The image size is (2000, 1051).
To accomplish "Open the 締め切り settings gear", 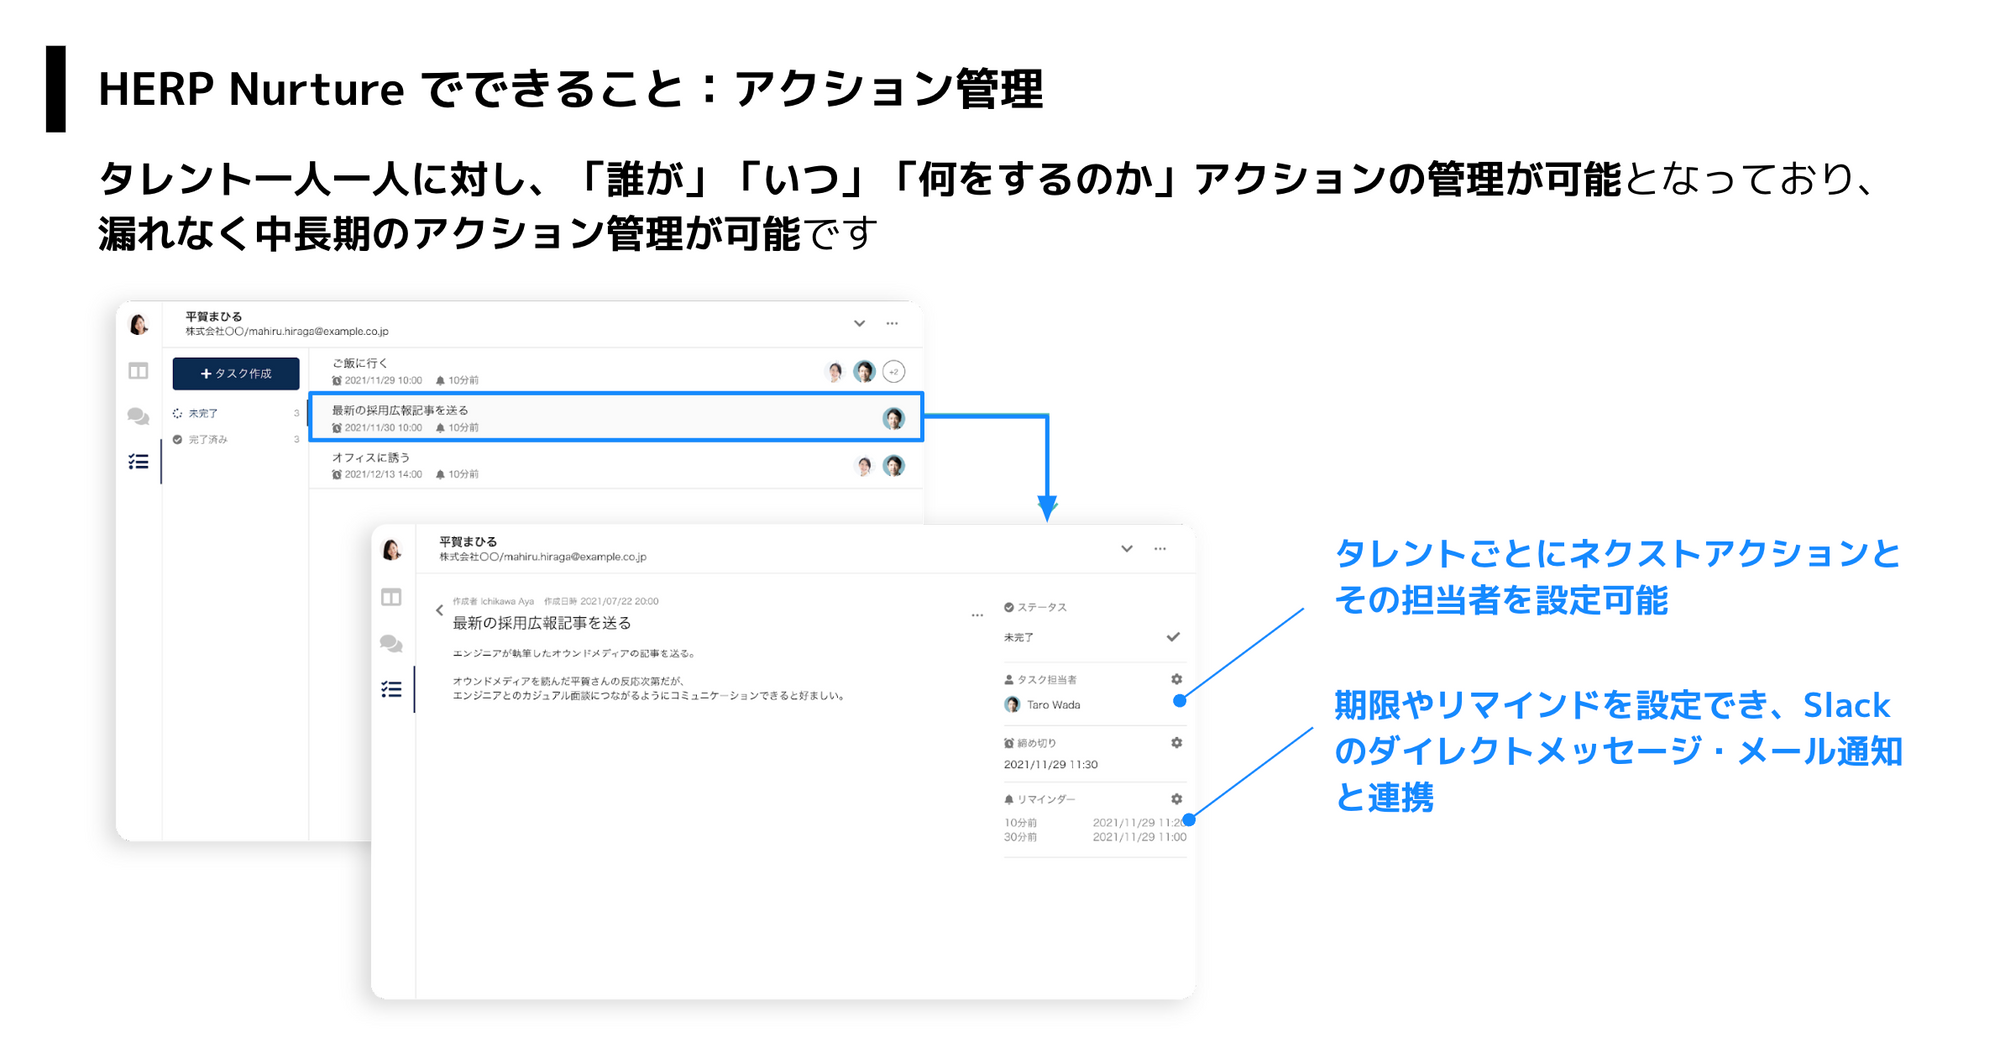I will [x=1176, y=743].
